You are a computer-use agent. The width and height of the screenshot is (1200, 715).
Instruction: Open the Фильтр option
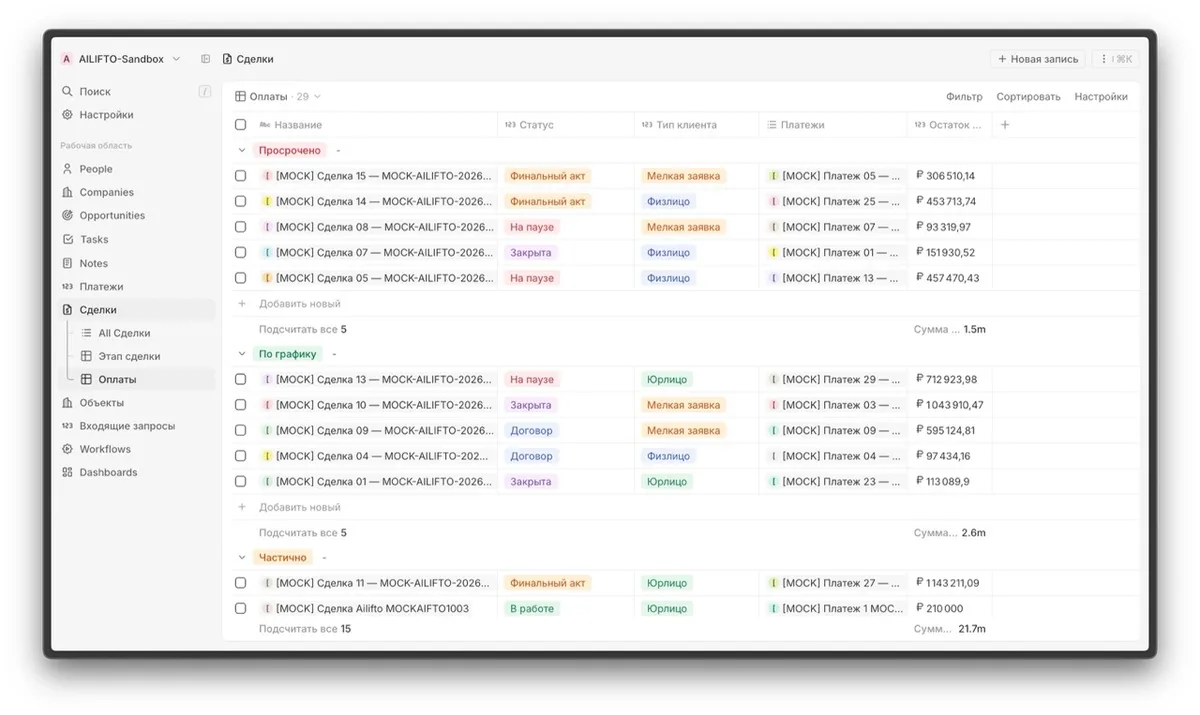point(964,97)
